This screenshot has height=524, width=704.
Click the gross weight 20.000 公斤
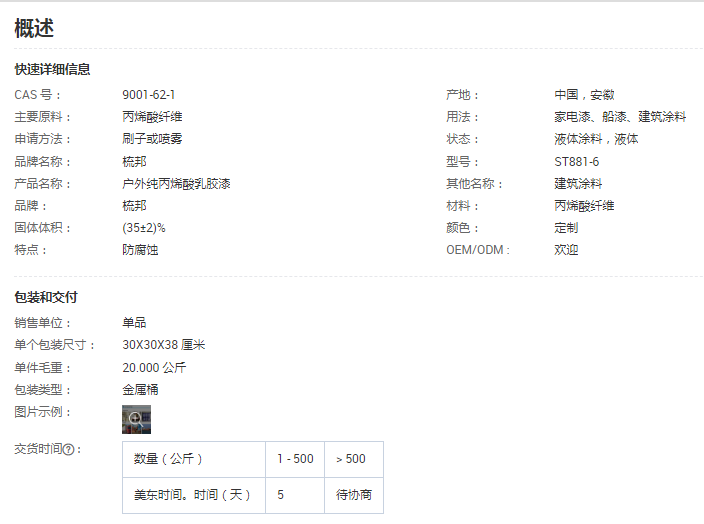[154, 367]
